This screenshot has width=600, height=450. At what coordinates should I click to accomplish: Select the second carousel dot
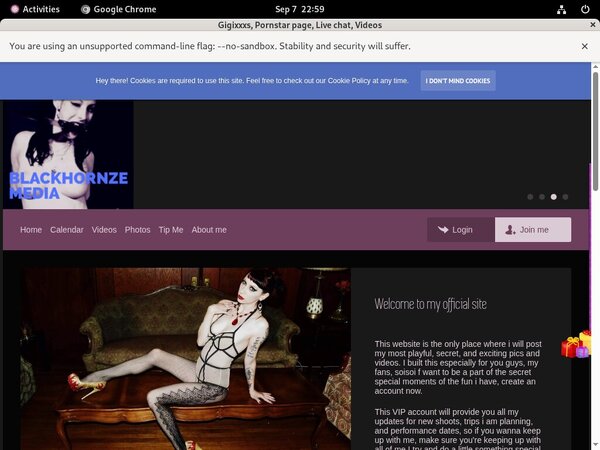541,197
